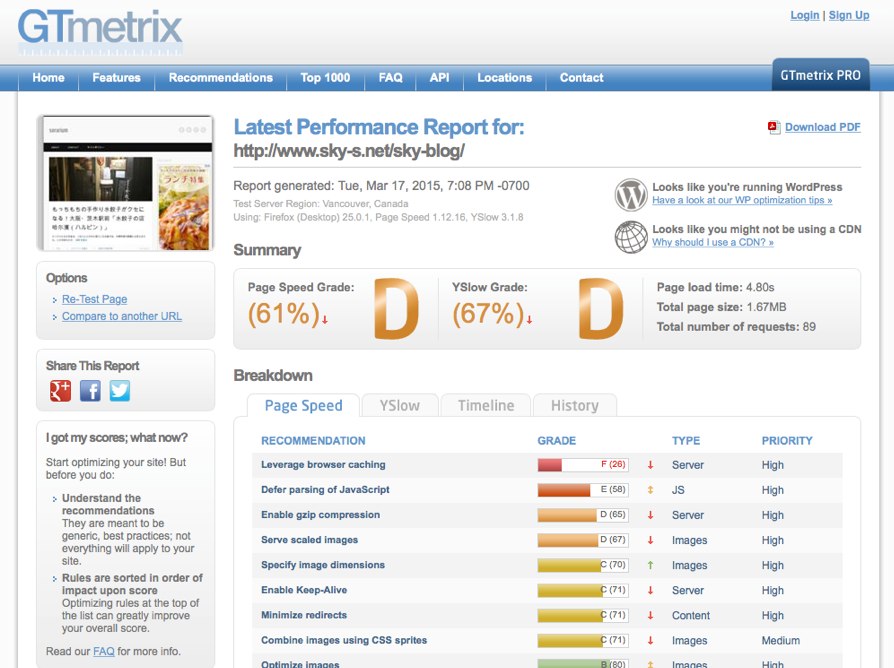This screenshot has height=668, width=894.
Task: Expand the Serve scaled images recommendation
Action: pyautogui.click(x=310, y=540)
